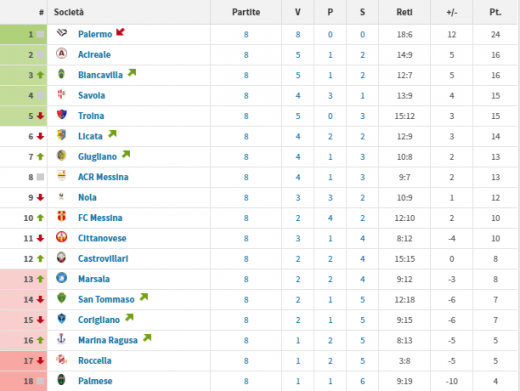Click the Marsala blue crest icon
This screenshot has height=391, width=520.
coord(62,278)
